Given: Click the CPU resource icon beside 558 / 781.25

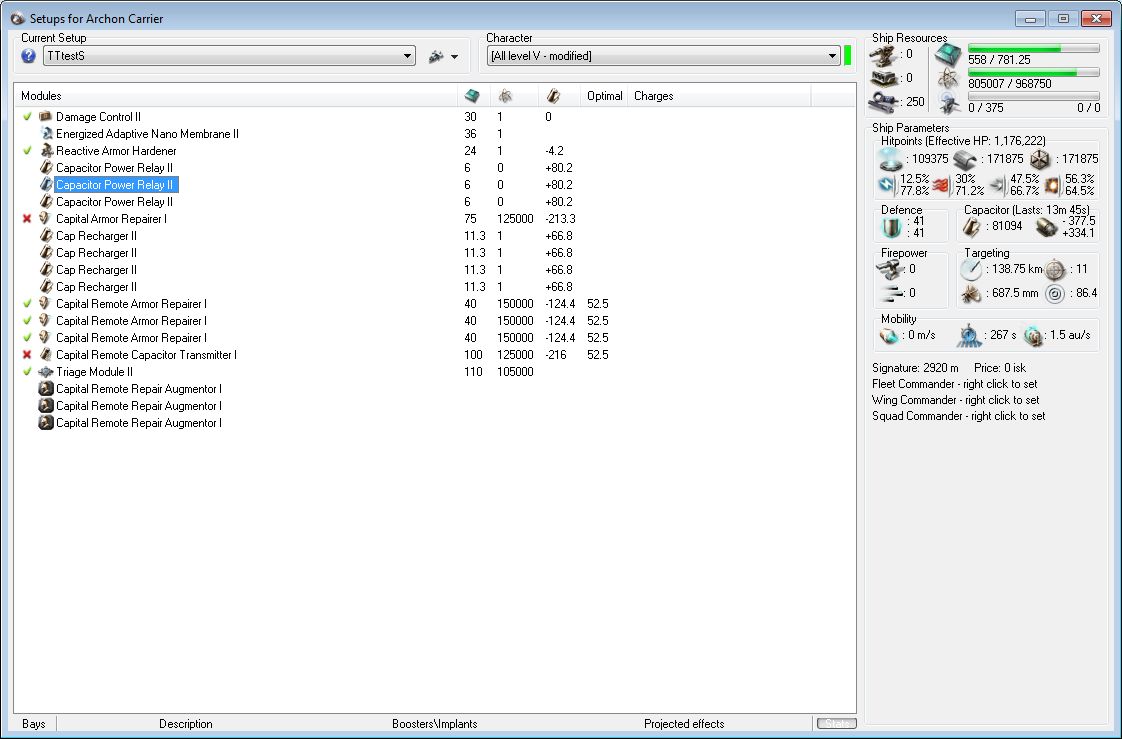Looking at the screenshot, I should (949, 54).
